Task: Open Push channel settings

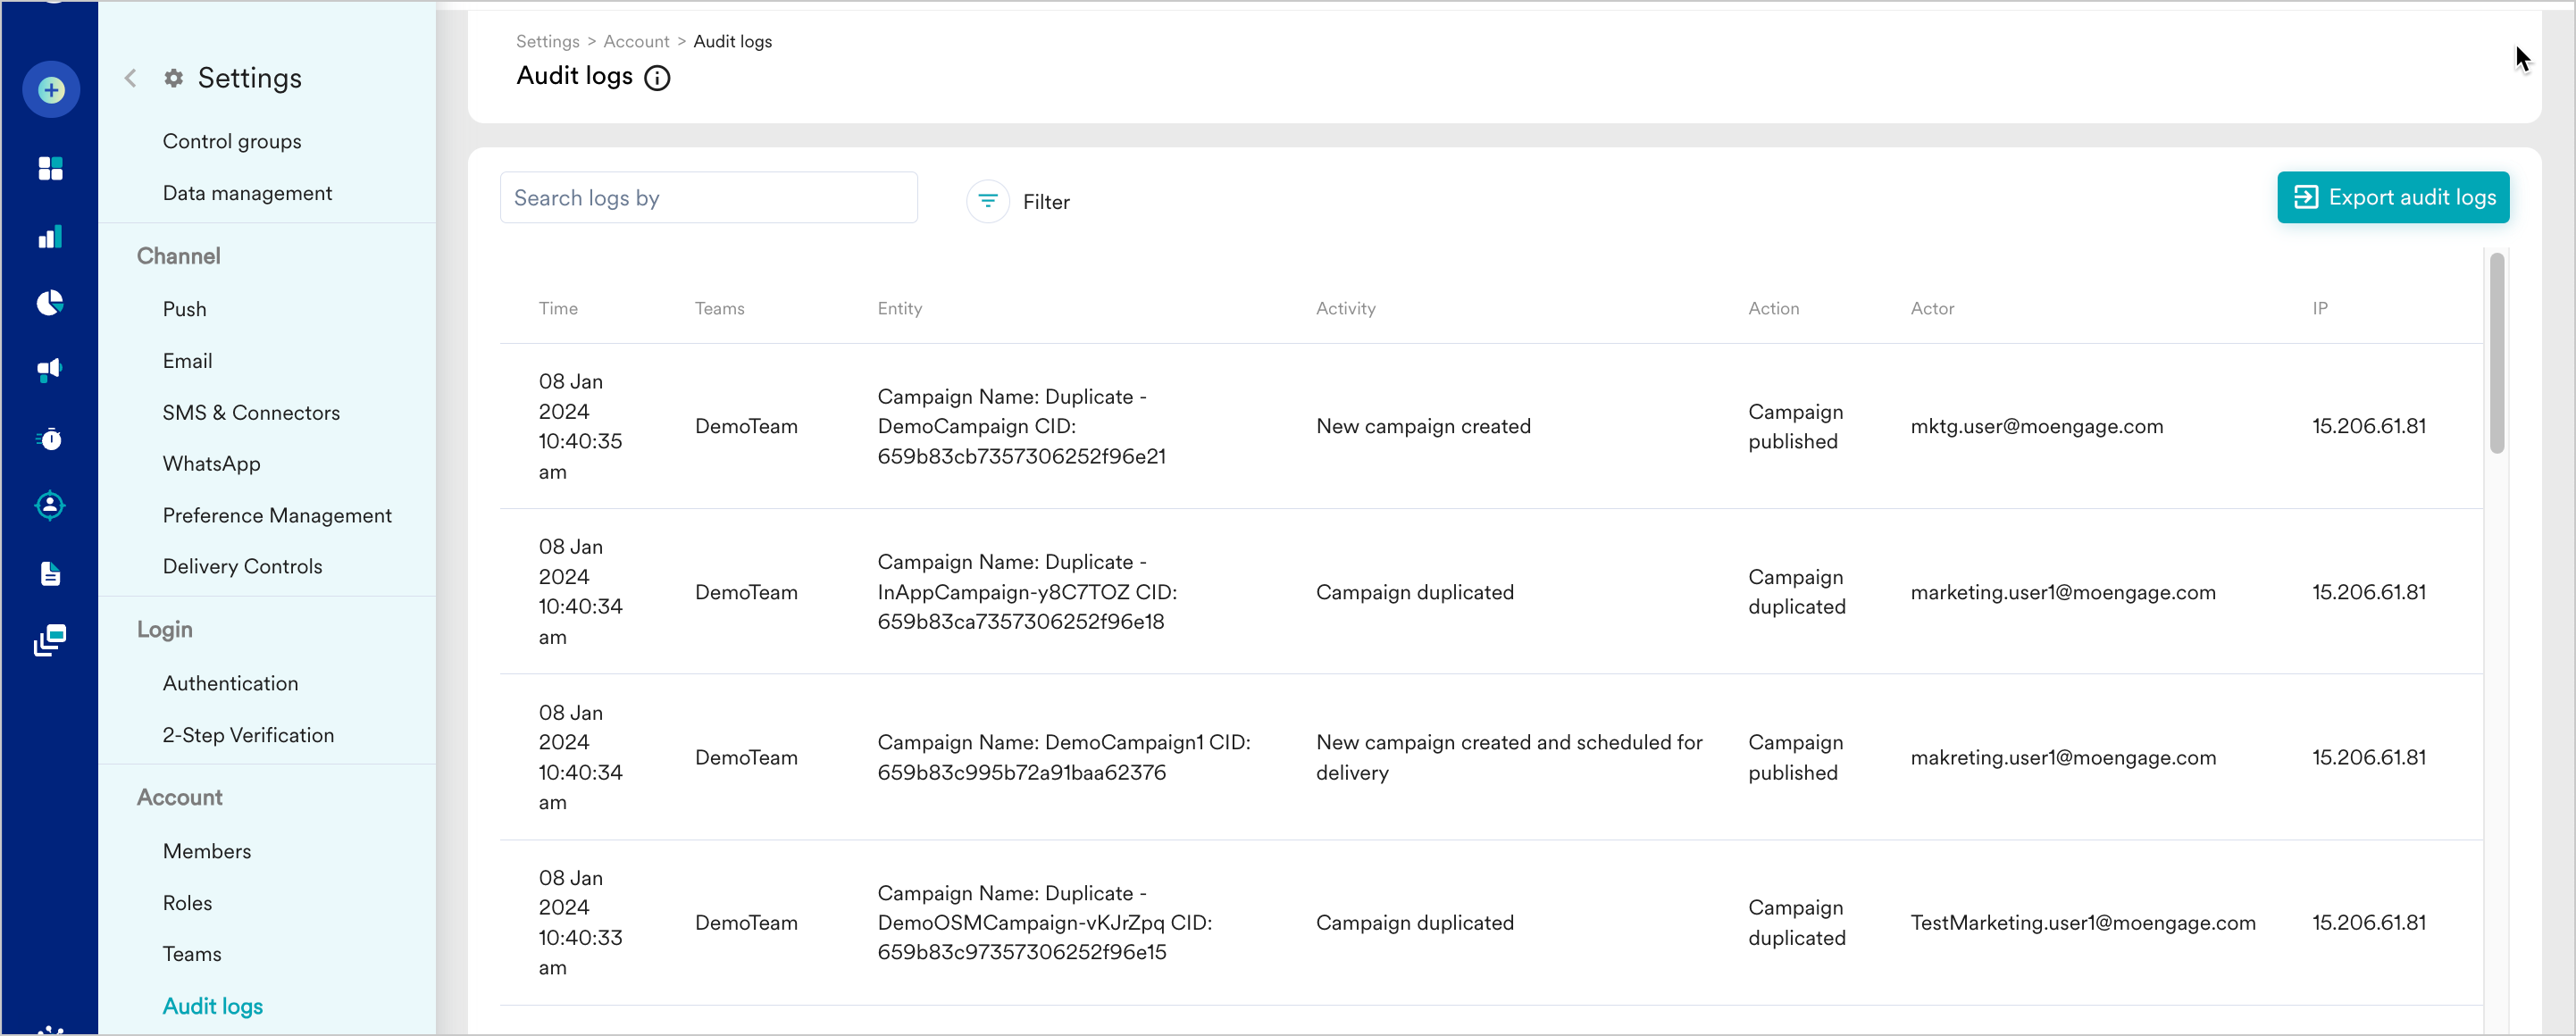Action: tap(184, 308)
